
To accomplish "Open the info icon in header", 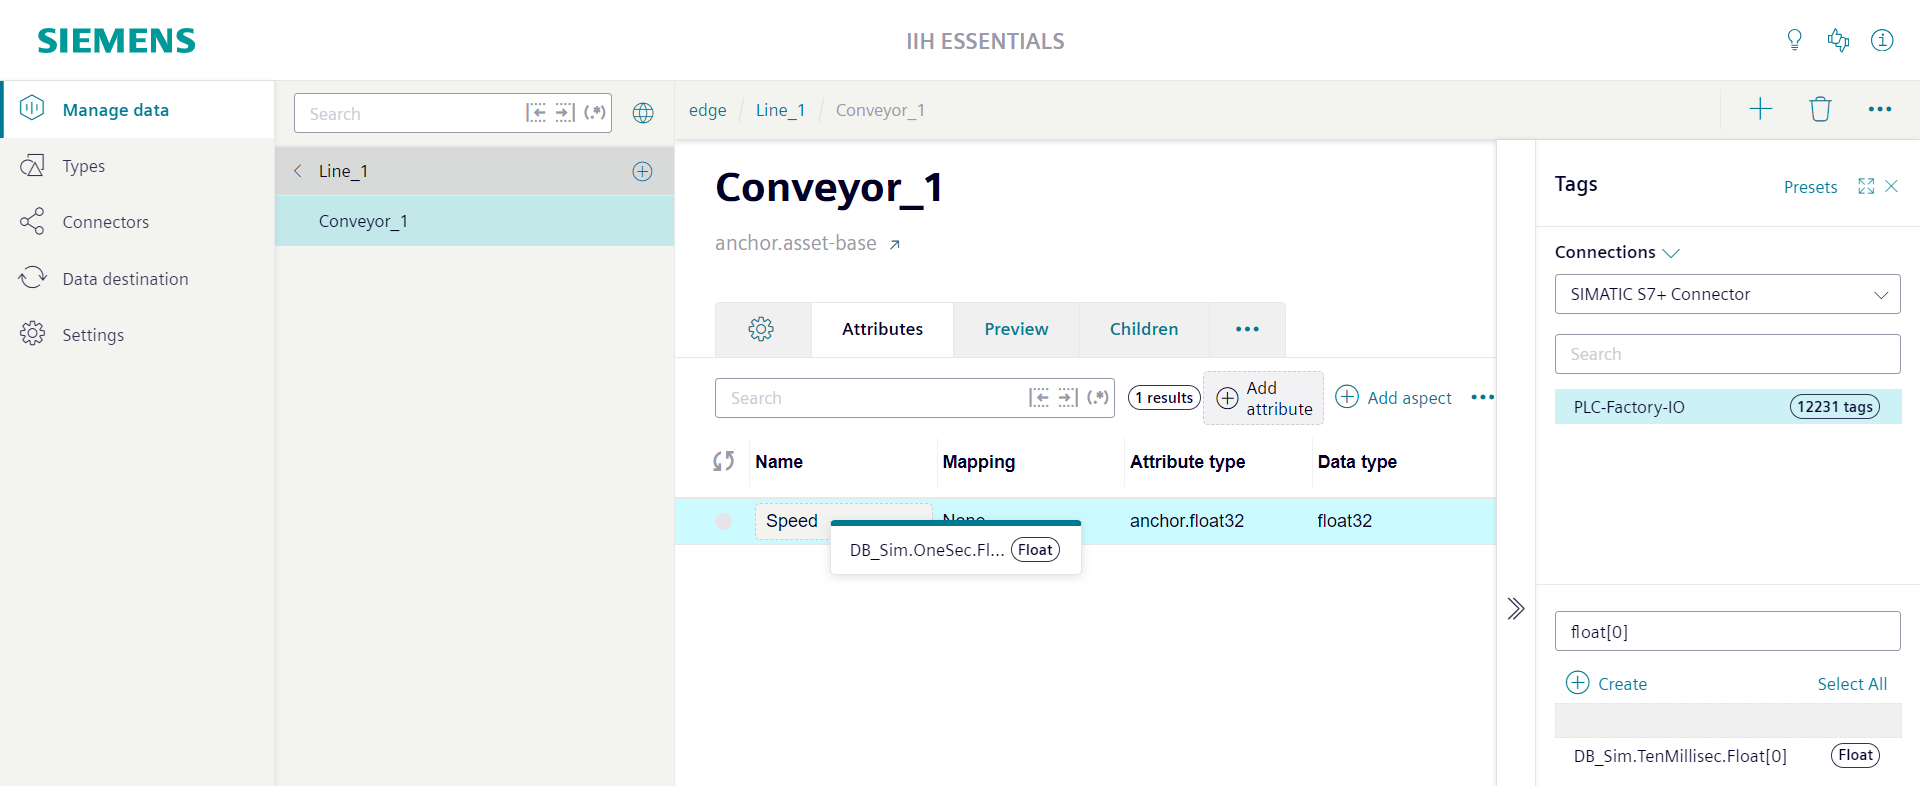I will point(1882,40).
